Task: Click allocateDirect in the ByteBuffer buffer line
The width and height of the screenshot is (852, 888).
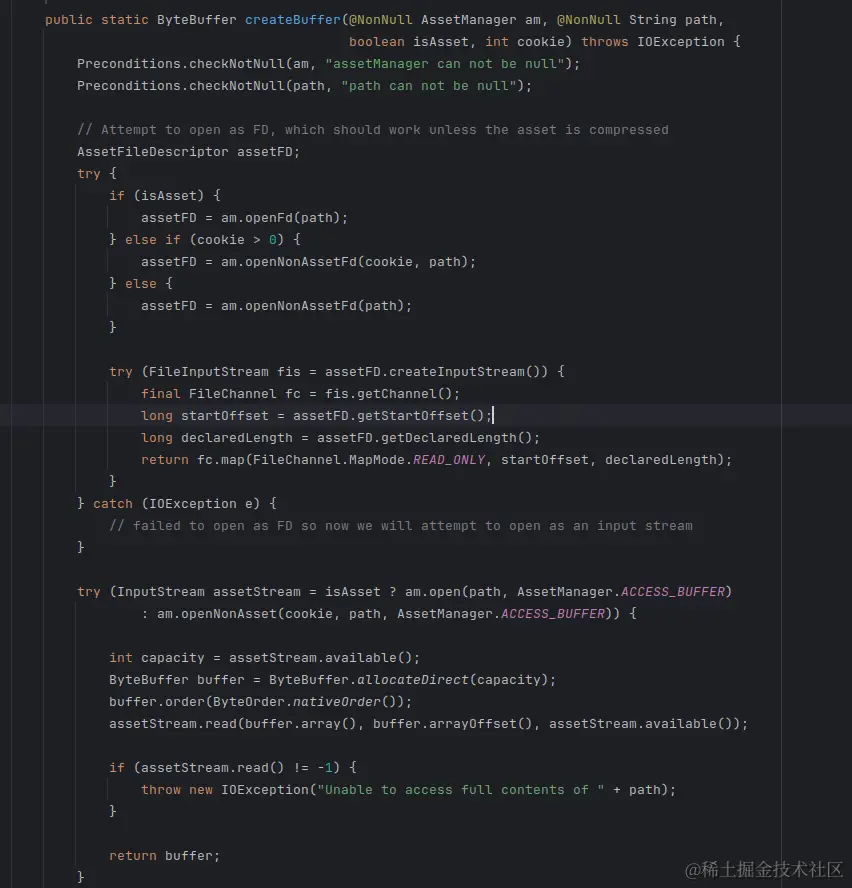Action: [x=412, y=680]
